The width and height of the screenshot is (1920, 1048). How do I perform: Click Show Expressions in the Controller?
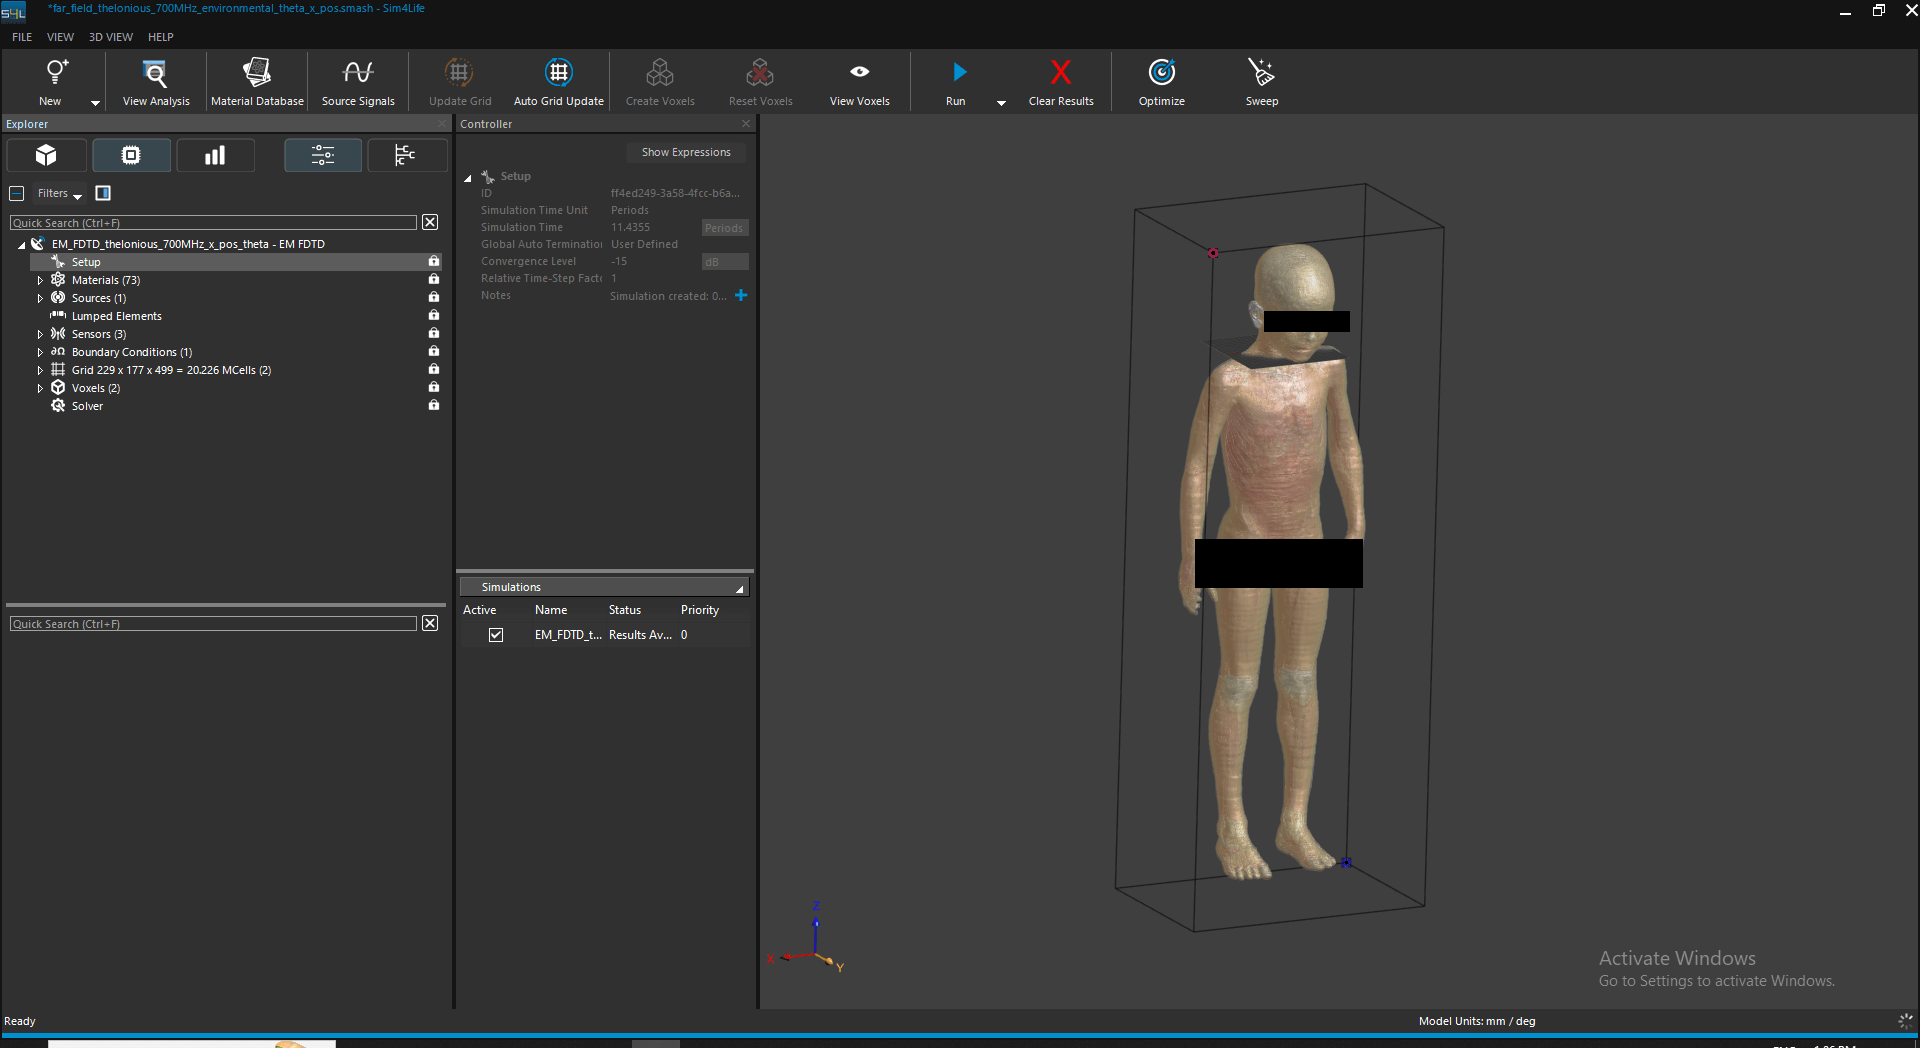point(686,152)
